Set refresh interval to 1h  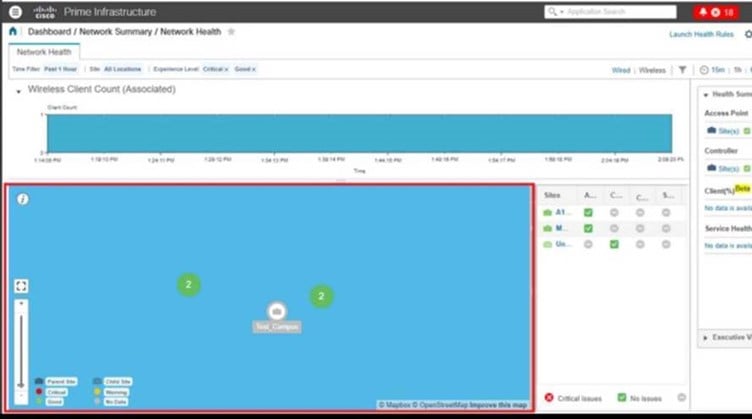(738, 70)
